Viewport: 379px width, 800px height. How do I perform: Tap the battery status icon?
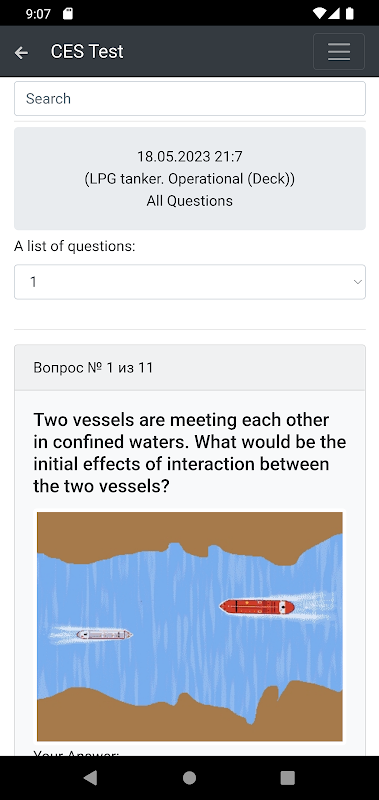pyautogui.click(x=350, y=13)
